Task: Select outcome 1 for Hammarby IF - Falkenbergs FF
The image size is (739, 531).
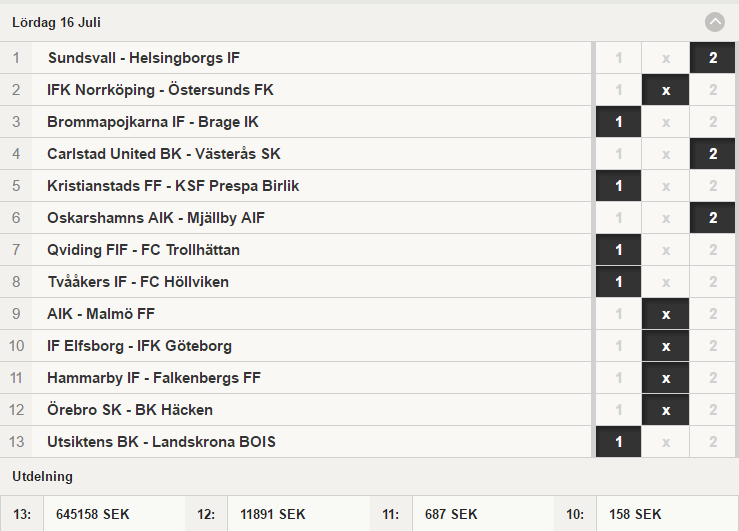Action: coord(618,378)
